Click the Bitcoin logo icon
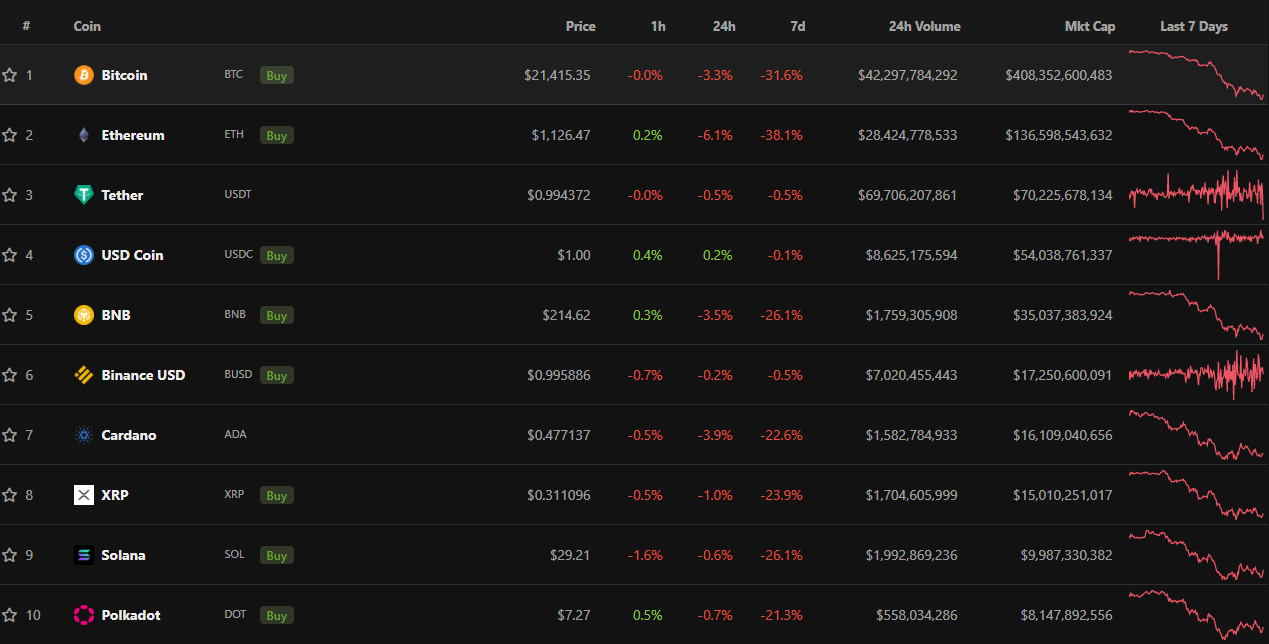The width and height of the screenshot is (1269, 644). click(x=84, y=75)
